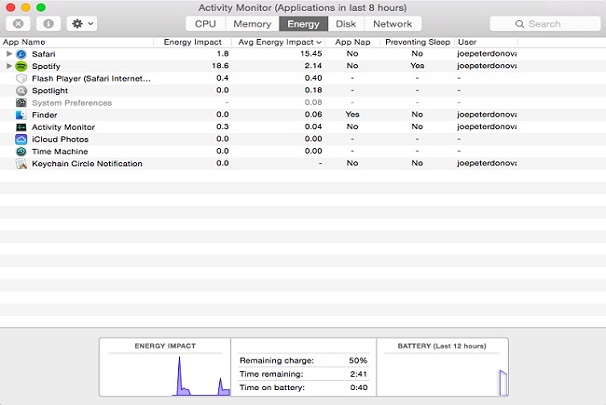606x405 pixels.
Task: Open the Disk tab
Action: 345,23
